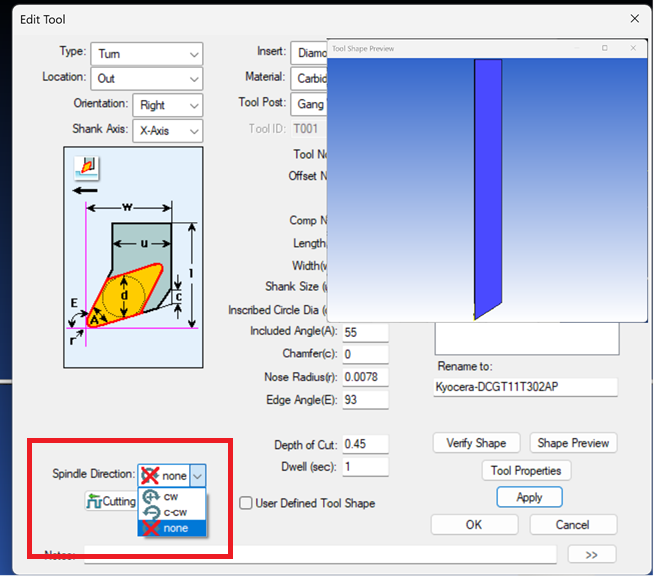Click the Cutting button
Viewport: 664px width, 582px height.
point(112,502)
